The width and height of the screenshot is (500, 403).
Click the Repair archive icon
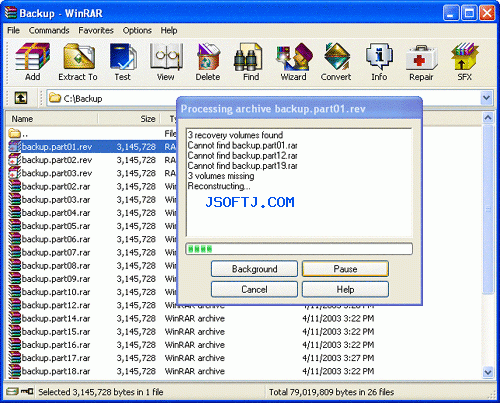pos(421,62)
